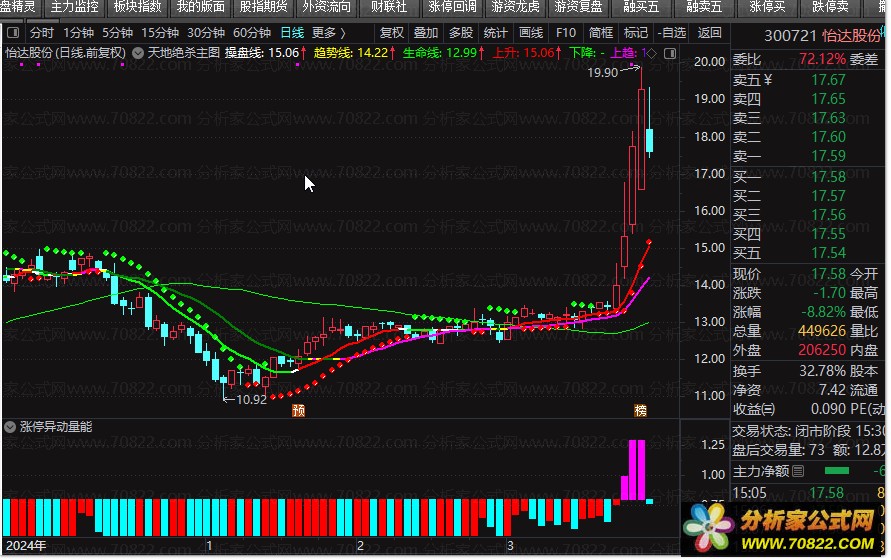Click the 外盘 value 206250
This screenshot has width=891, height=560.
coord(822,350)
